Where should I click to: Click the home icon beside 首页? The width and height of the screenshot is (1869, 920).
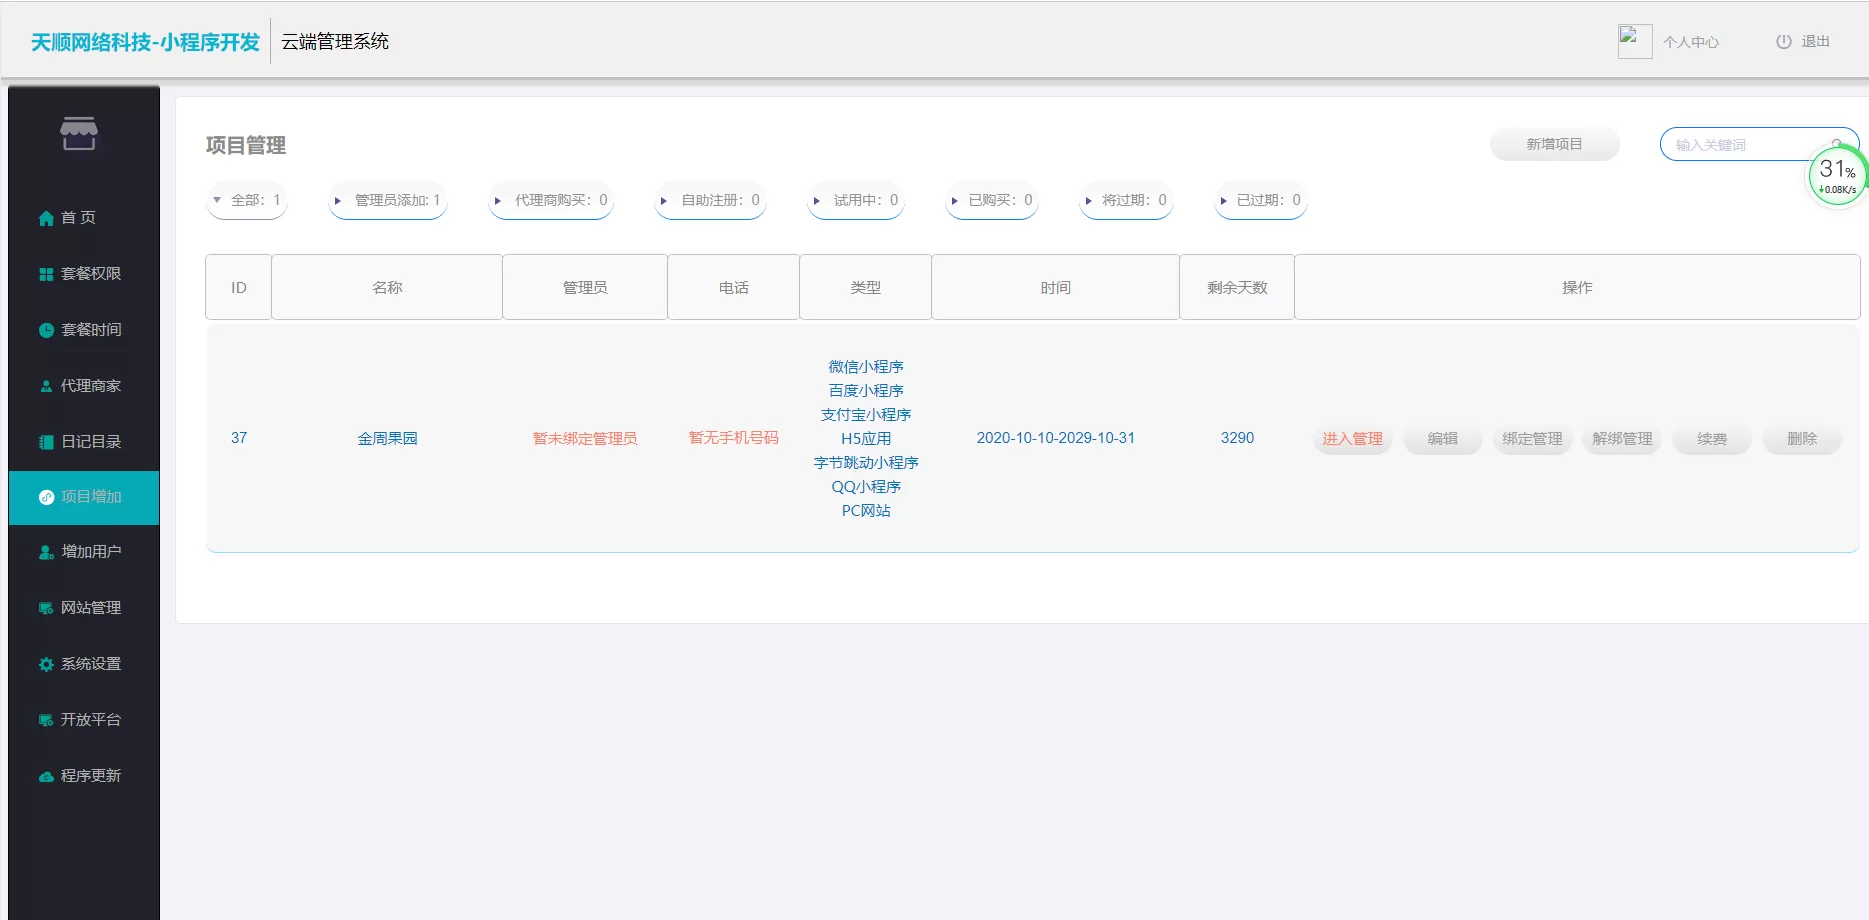point(46,218)
